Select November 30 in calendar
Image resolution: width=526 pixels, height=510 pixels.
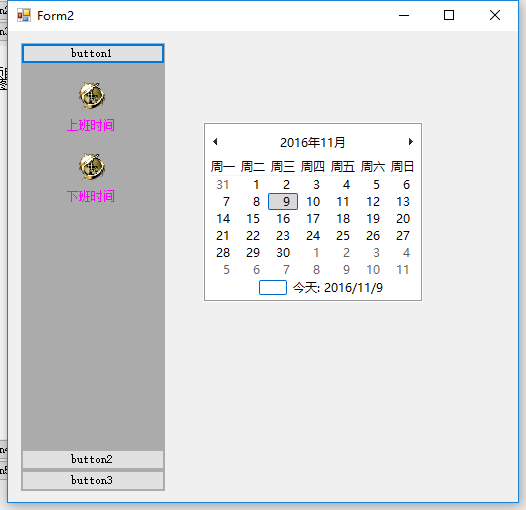click(283, 253)
